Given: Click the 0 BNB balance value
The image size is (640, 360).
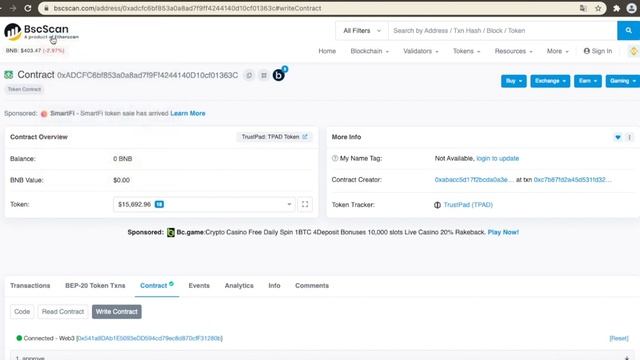Looking at the screenshot, I should [122, 159].
